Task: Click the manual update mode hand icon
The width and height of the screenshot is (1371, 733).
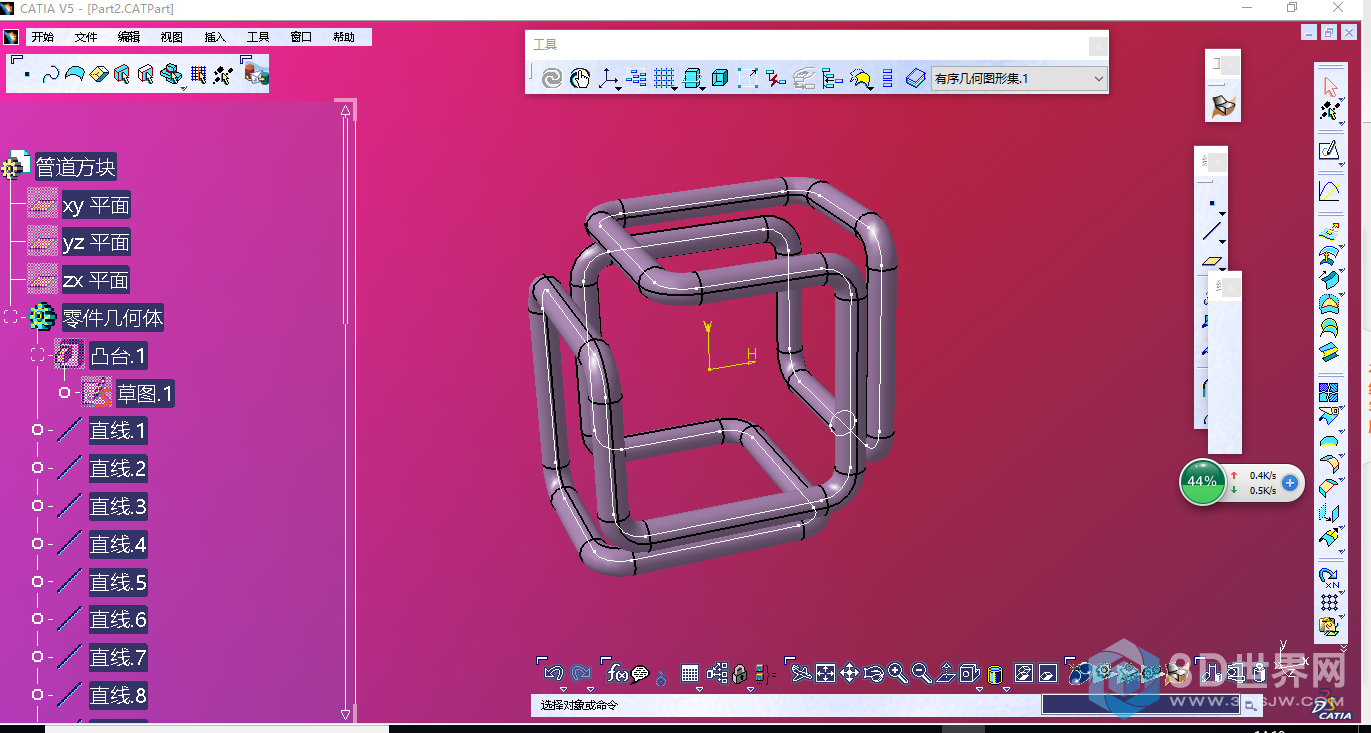Action: pyautogui.click(x=580, y=78)
